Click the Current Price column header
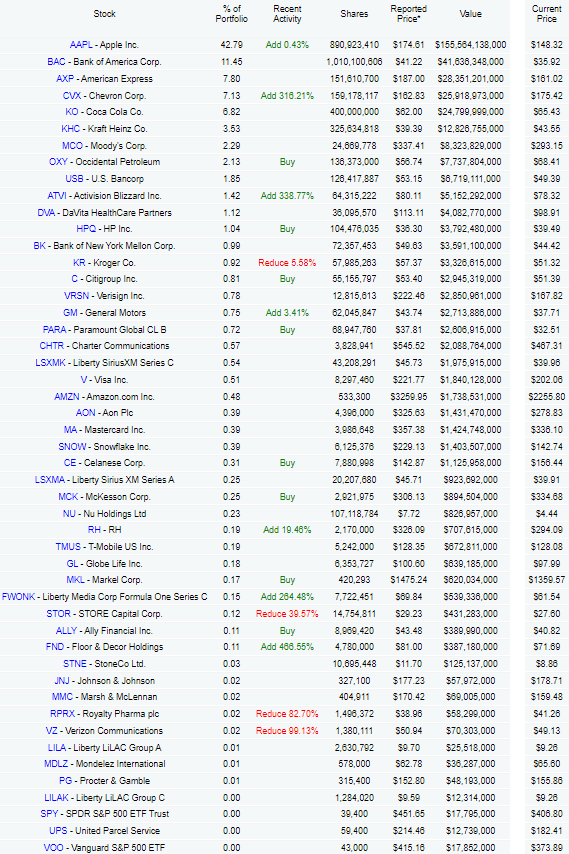This screenshot has height=854, width=569. 547,14
